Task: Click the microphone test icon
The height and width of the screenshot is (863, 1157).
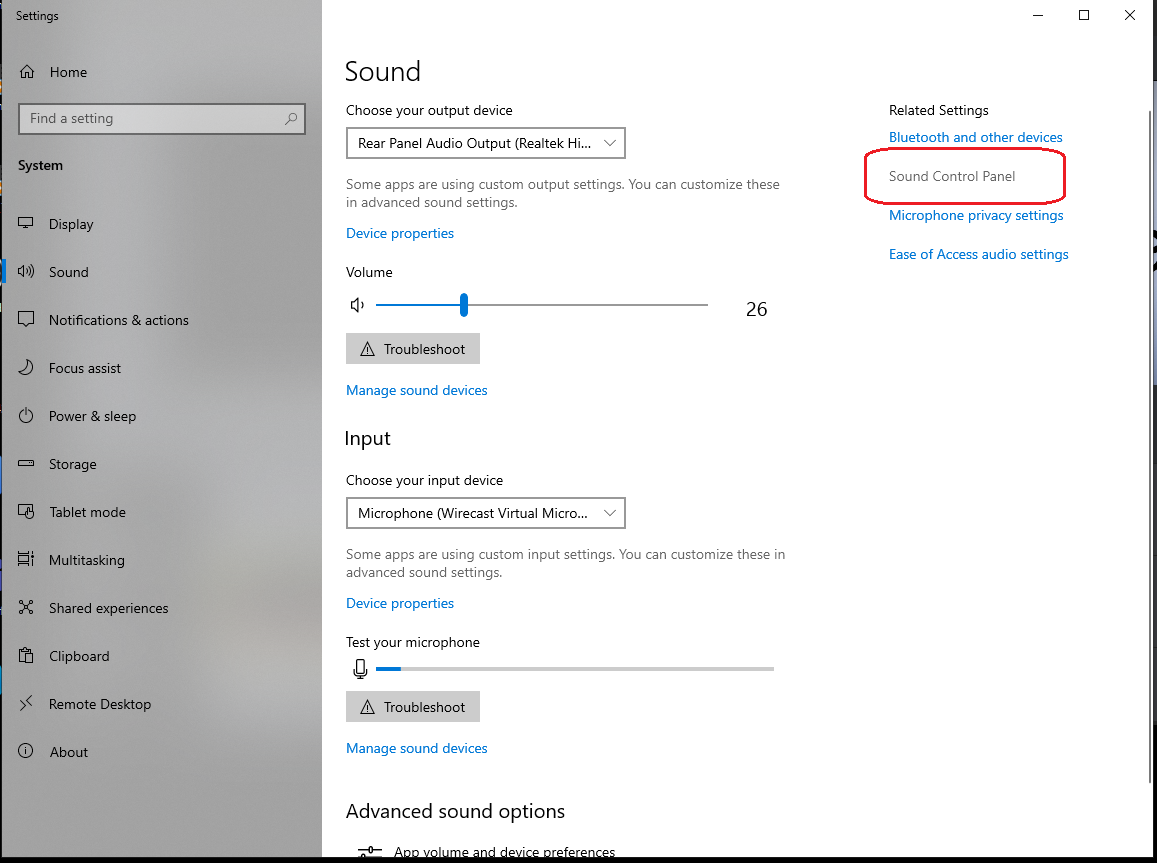Action: [360, 669]
